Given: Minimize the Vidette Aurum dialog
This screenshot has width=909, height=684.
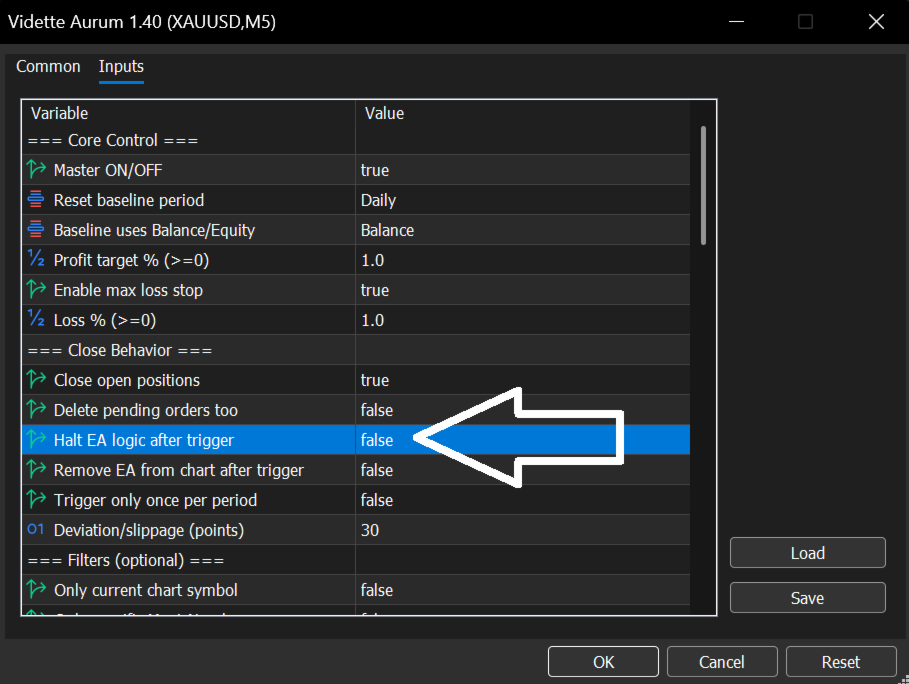Looking at the screenshot, I should coord(736,21).
